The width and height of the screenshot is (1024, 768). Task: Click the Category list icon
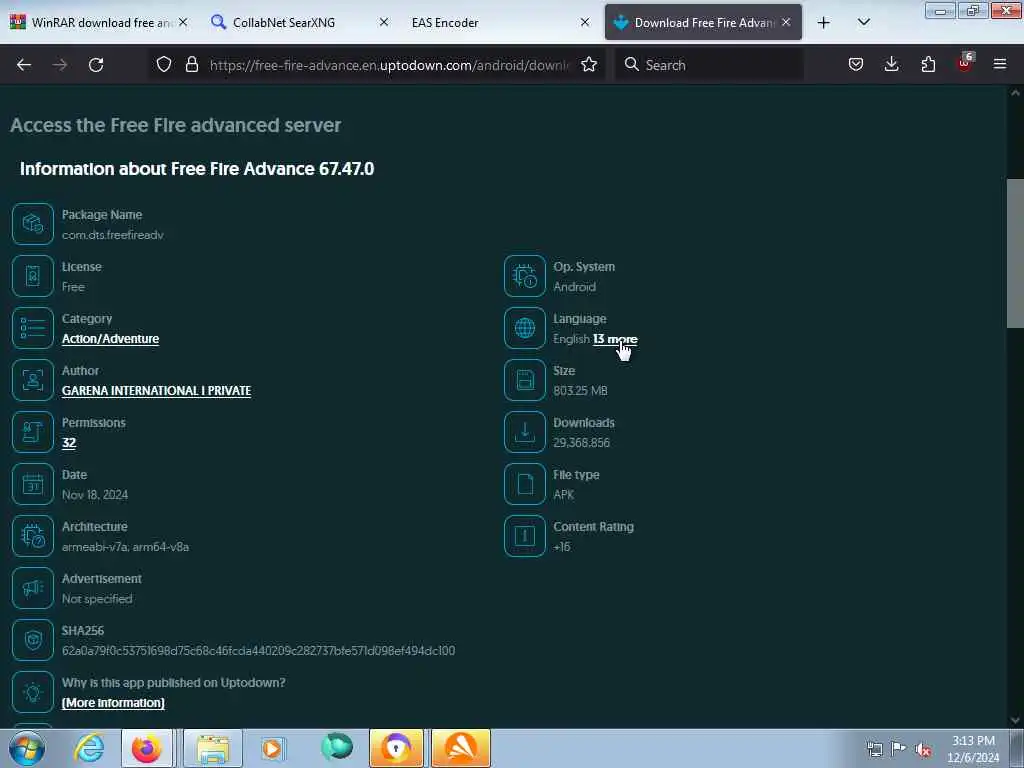(33, 328)
